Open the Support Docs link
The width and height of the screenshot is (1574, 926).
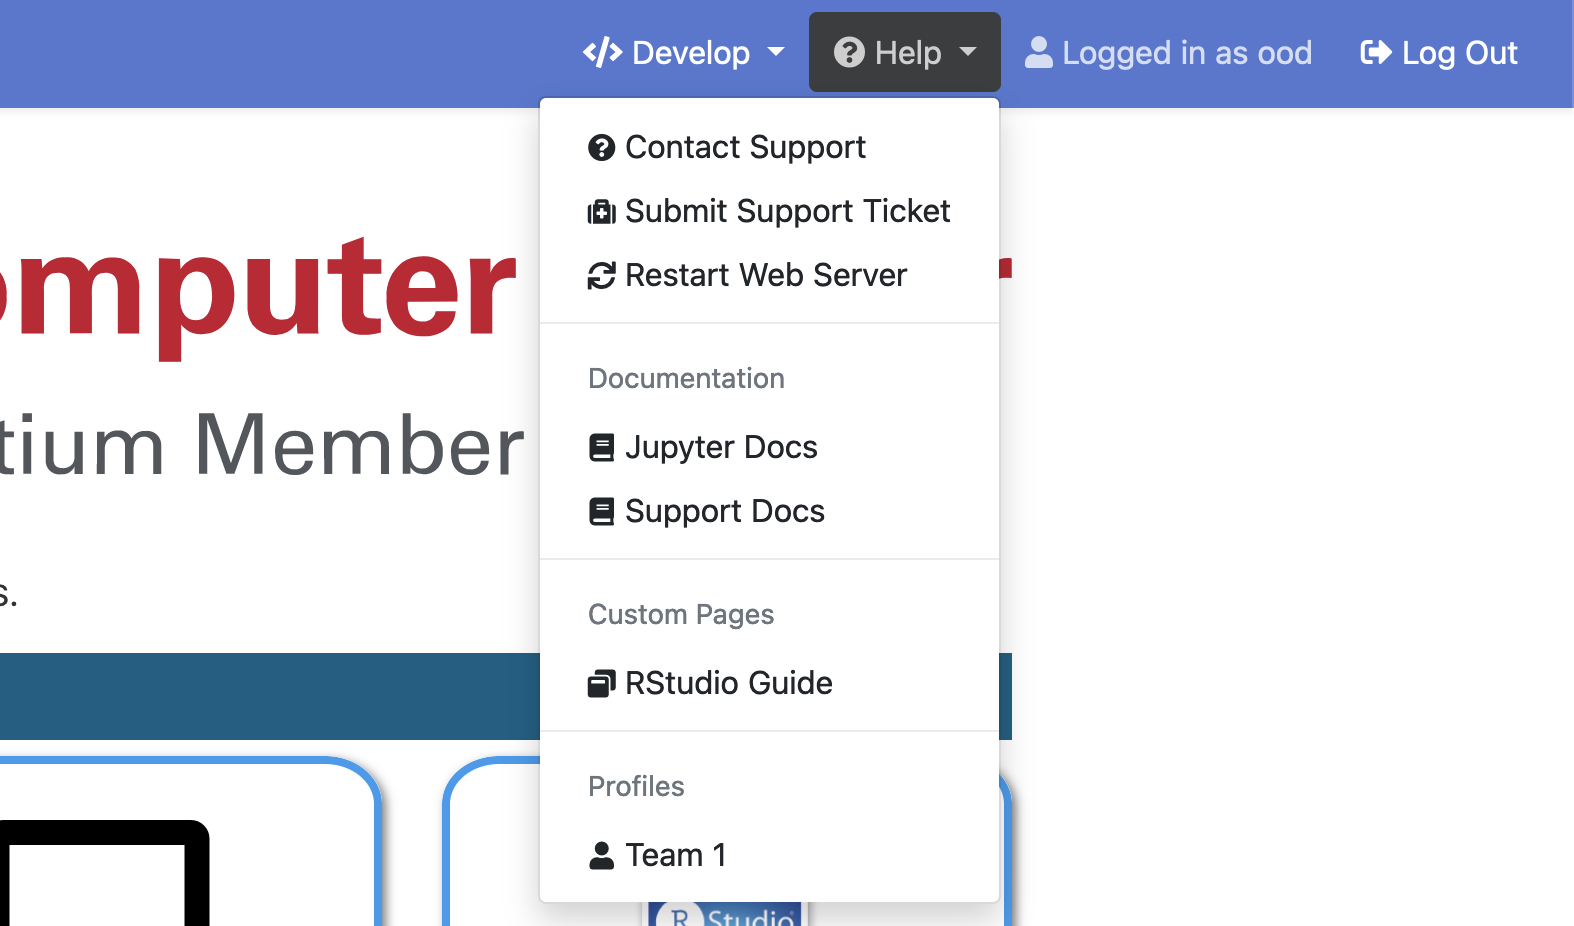pyautogui.click(x=724, y=512)
